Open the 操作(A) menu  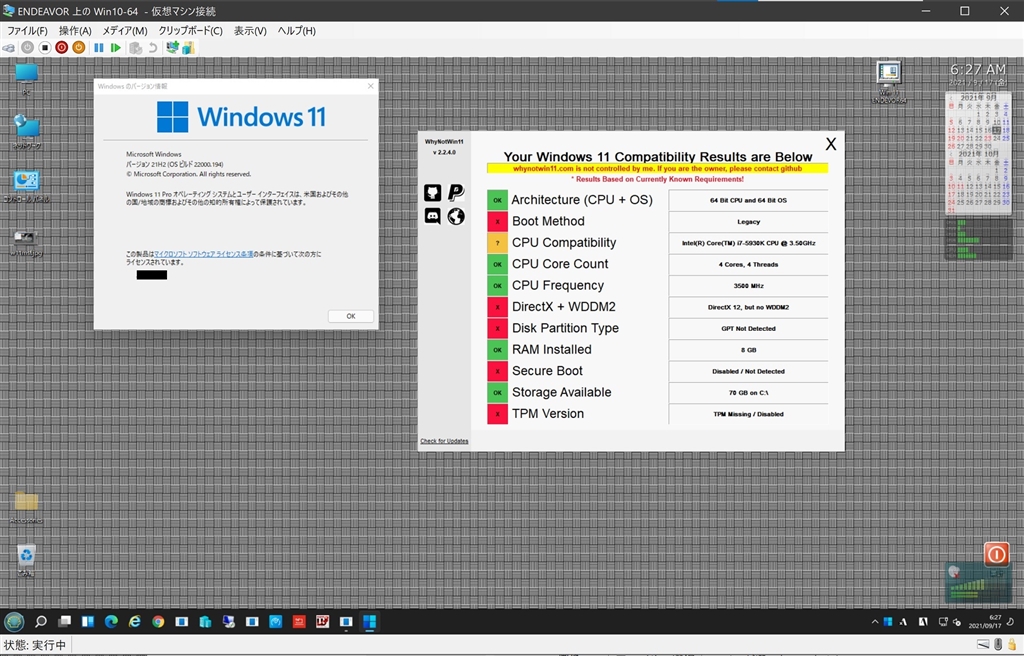(x=75, y=31)
